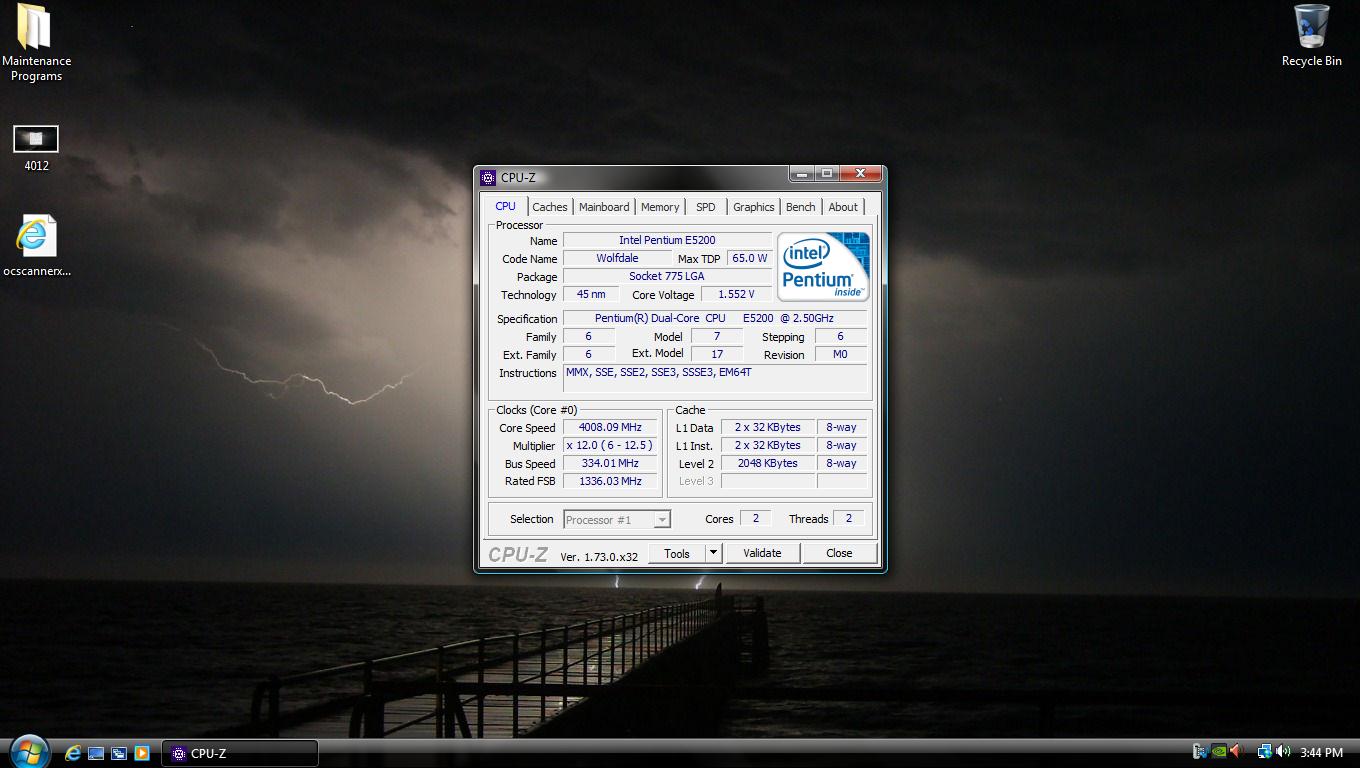The height and width of the screenshot is (768, 1360).
Task: Switch to the Caches tab
Action: [x=550, y=207]
